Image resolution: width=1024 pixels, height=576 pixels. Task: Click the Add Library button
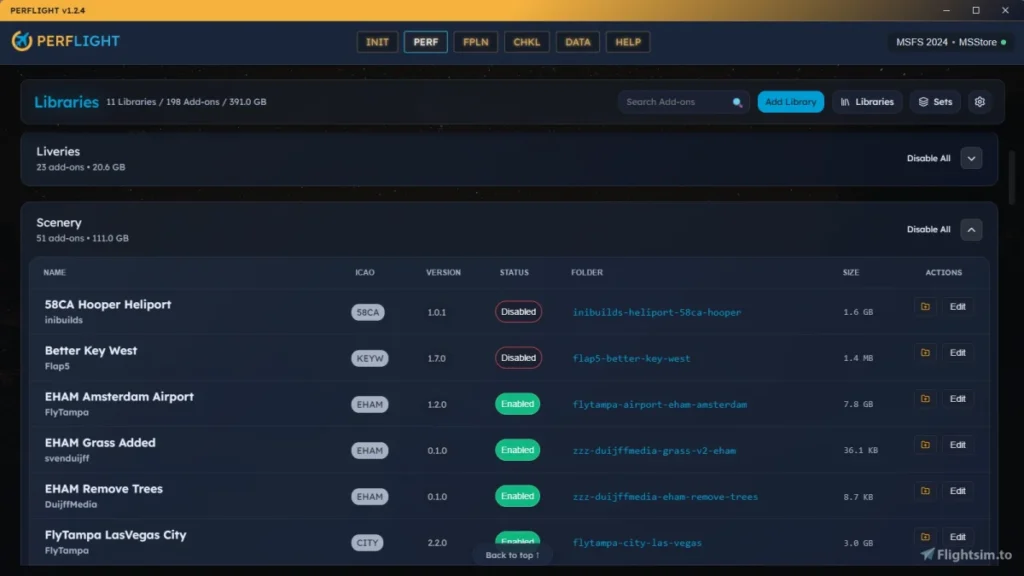point(790,102)
